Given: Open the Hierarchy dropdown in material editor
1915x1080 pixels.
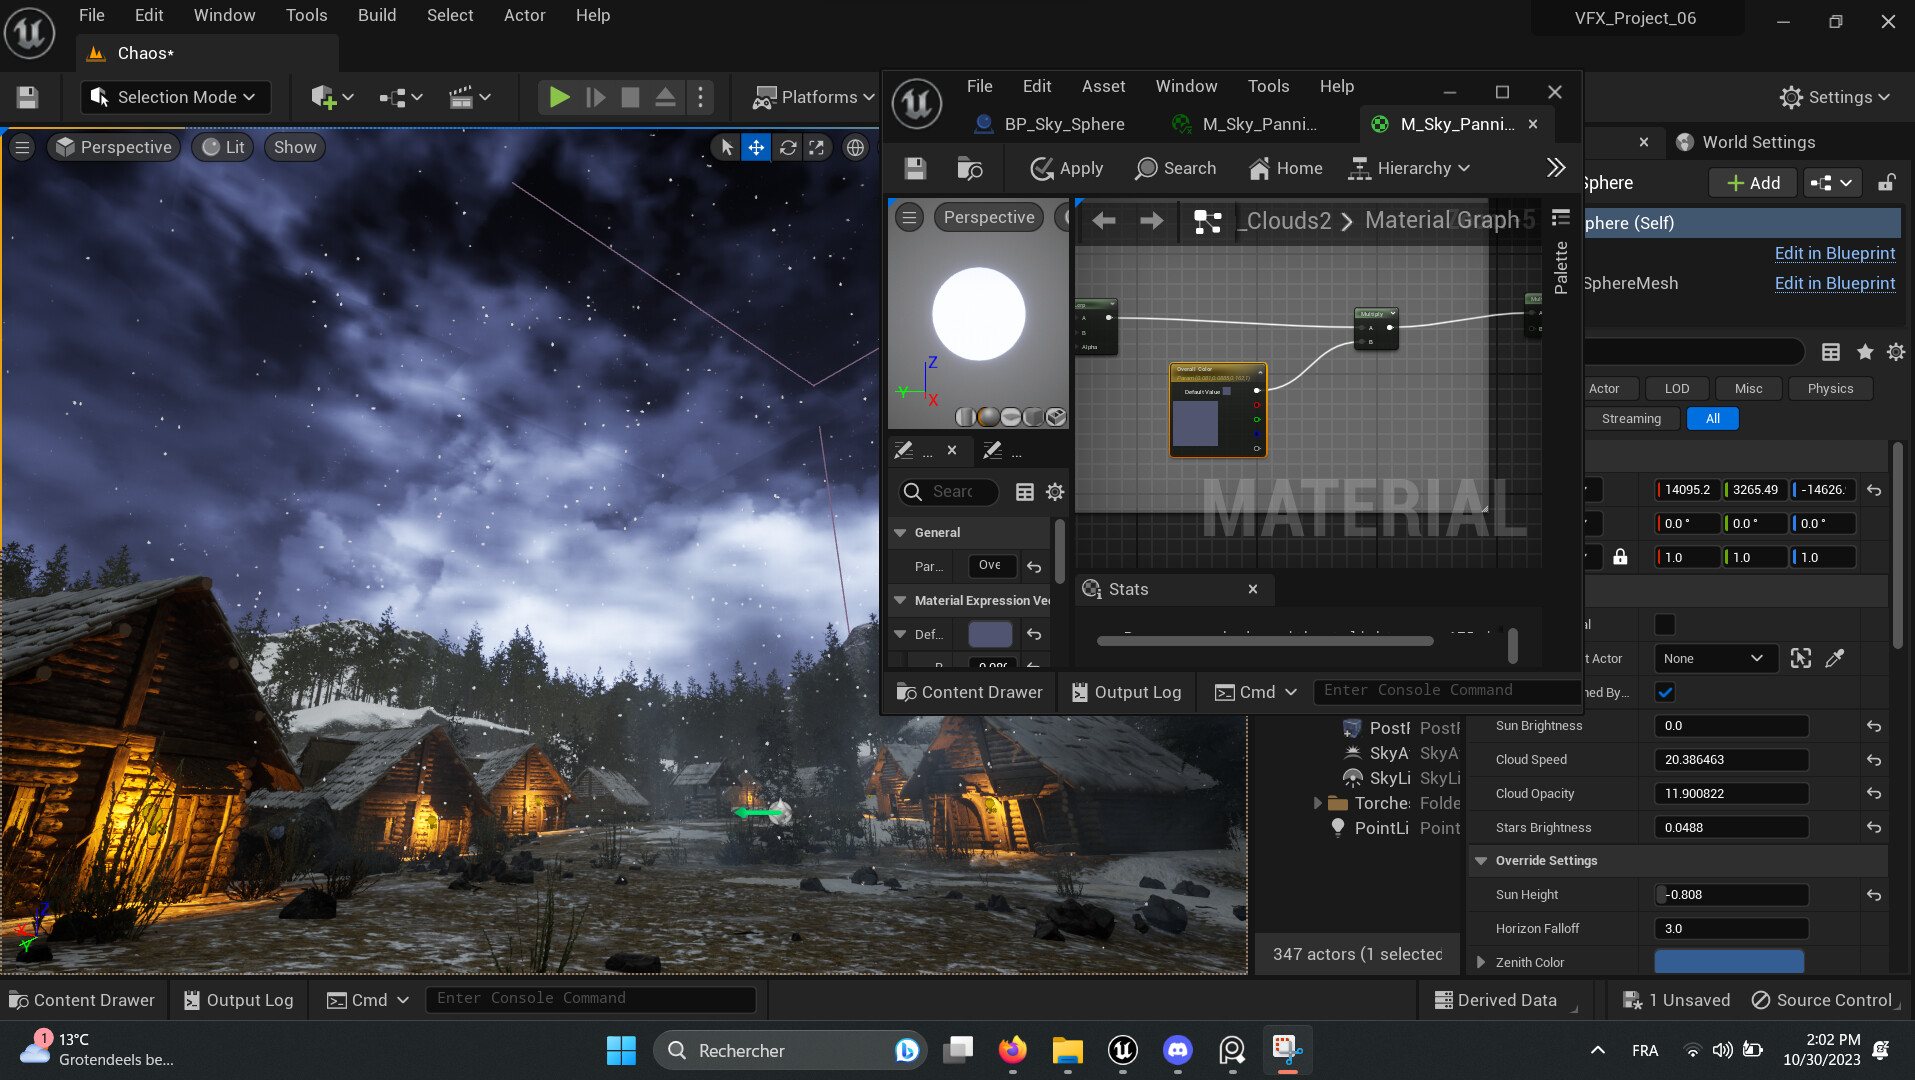Looking at the screenshot, I should 1409,168.
